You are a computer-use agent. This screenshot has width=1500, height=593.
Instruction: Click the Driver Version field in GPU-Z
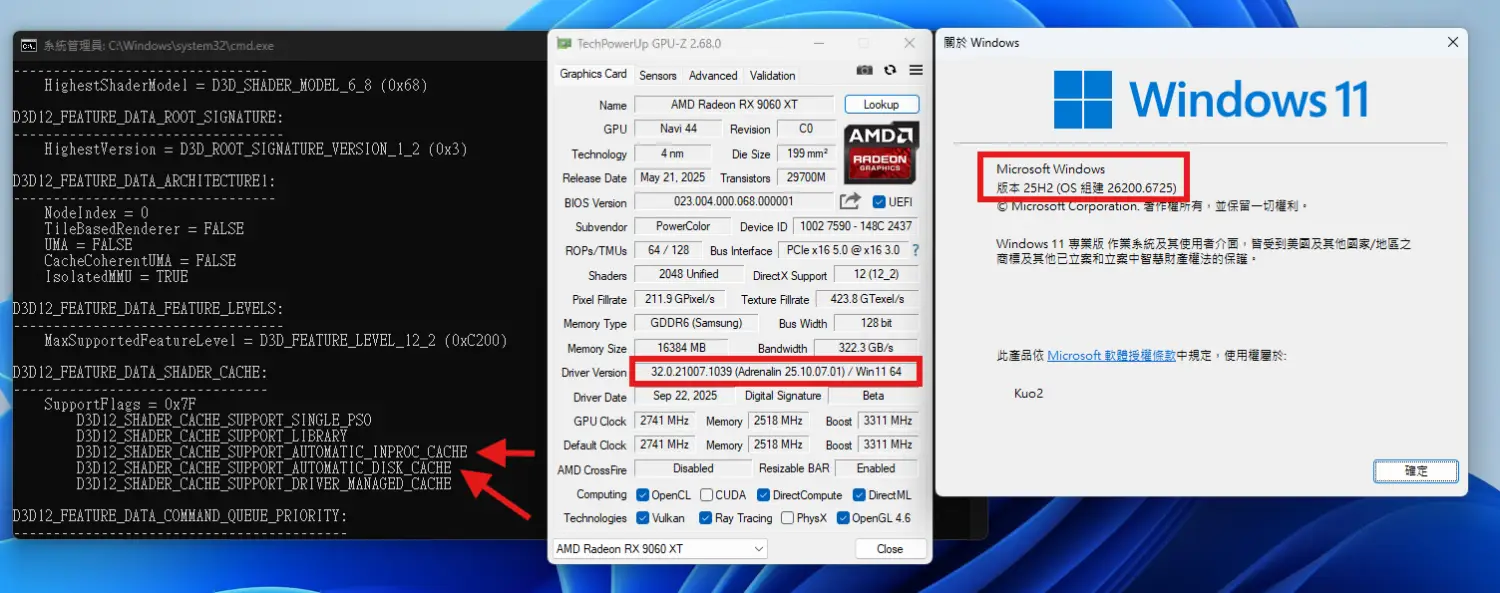(x=776, y=372)
